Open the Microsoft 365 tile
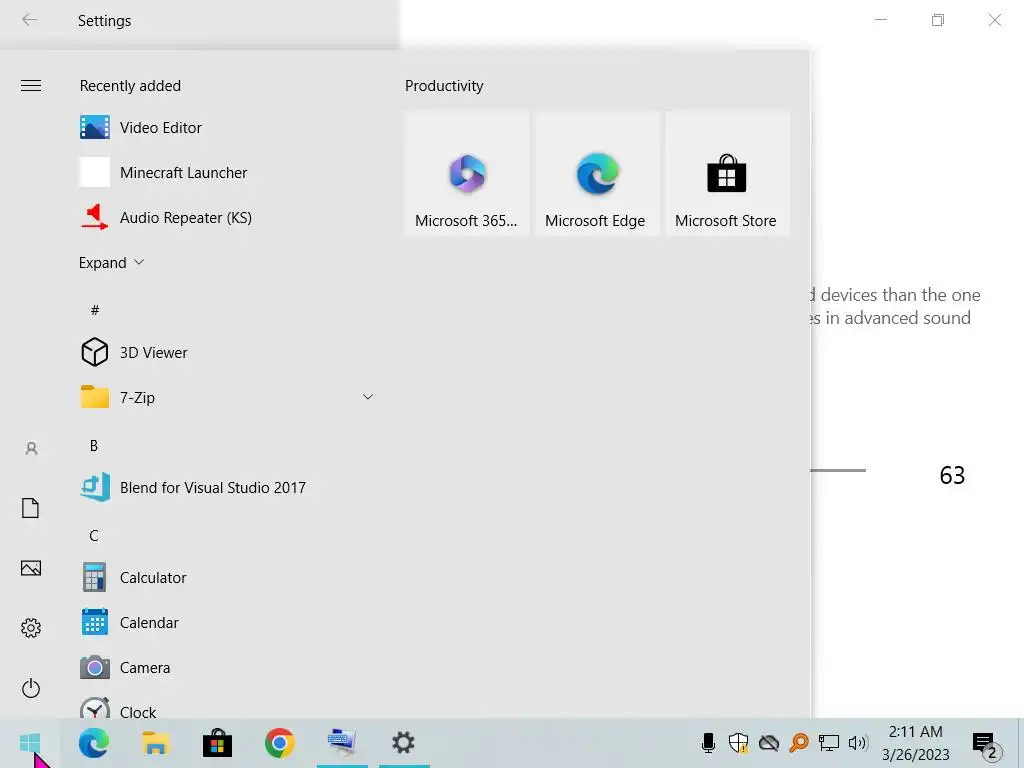The width and height of the screenshot is (1024, 768). [x=466, y=174]
